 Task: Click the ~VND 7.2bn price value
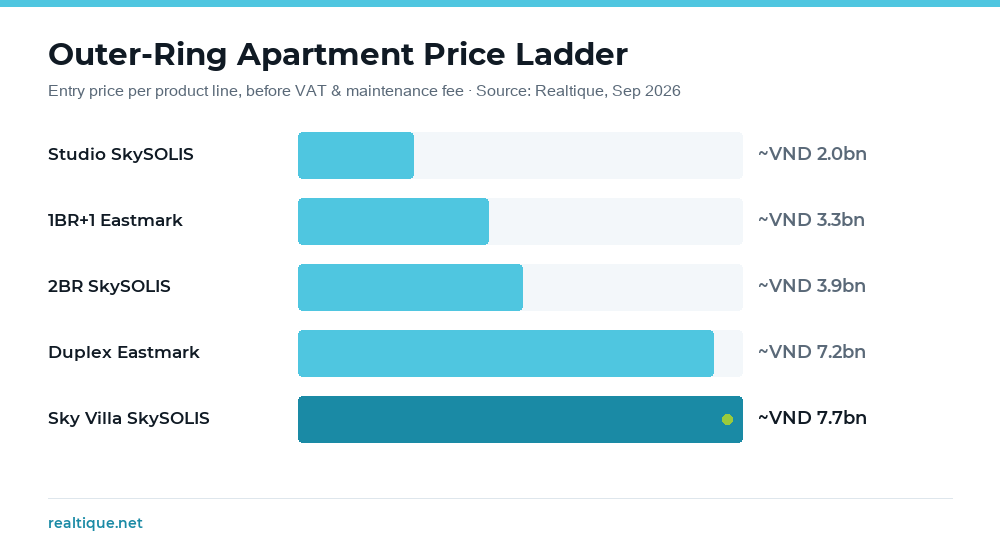point(812,352)
